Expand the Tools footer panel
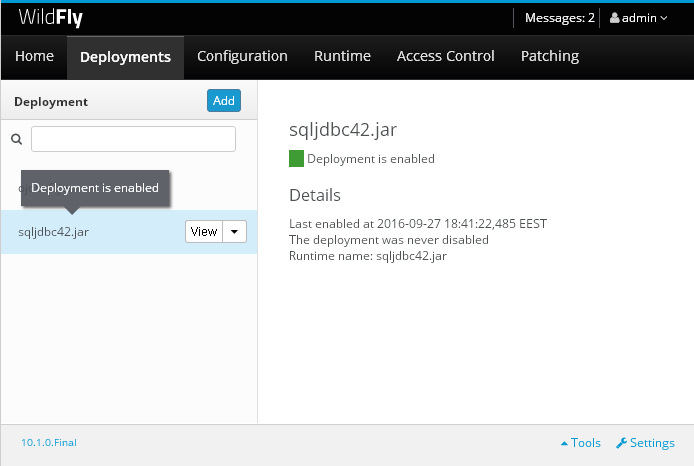This screenshot has height=466, width=694. click(581, 443)
